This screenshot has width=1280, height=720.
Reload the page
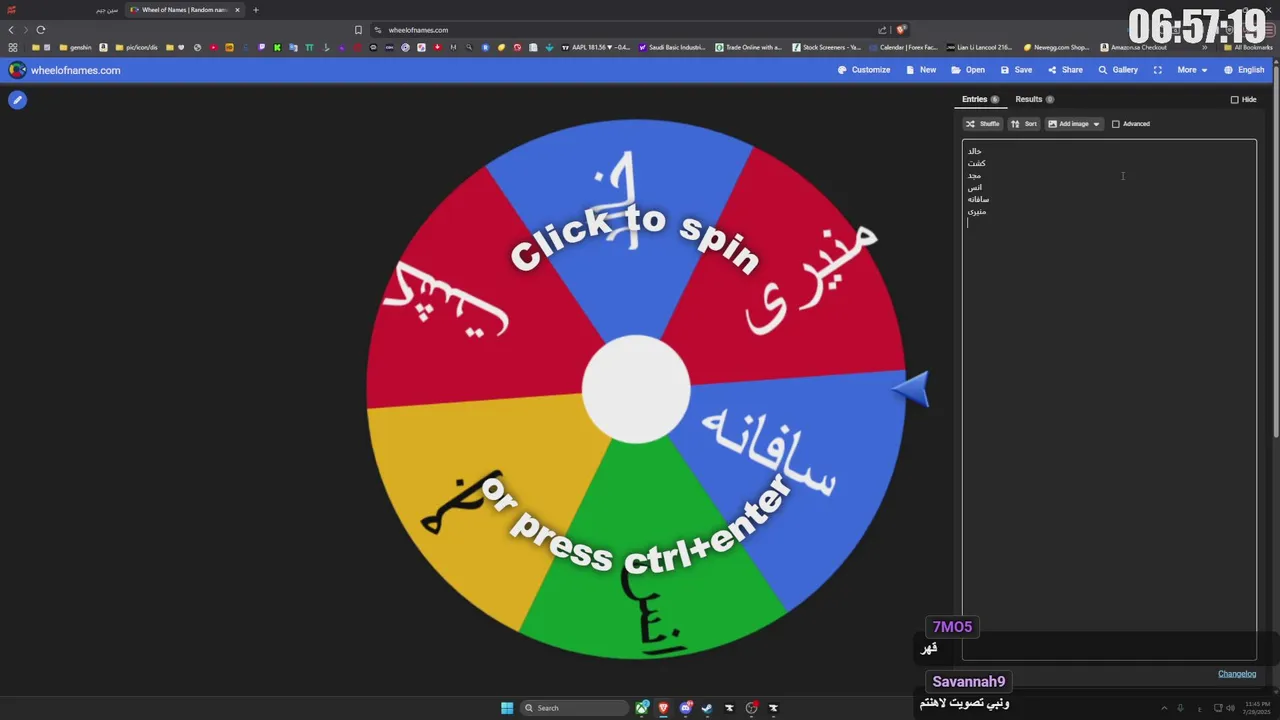40,30
